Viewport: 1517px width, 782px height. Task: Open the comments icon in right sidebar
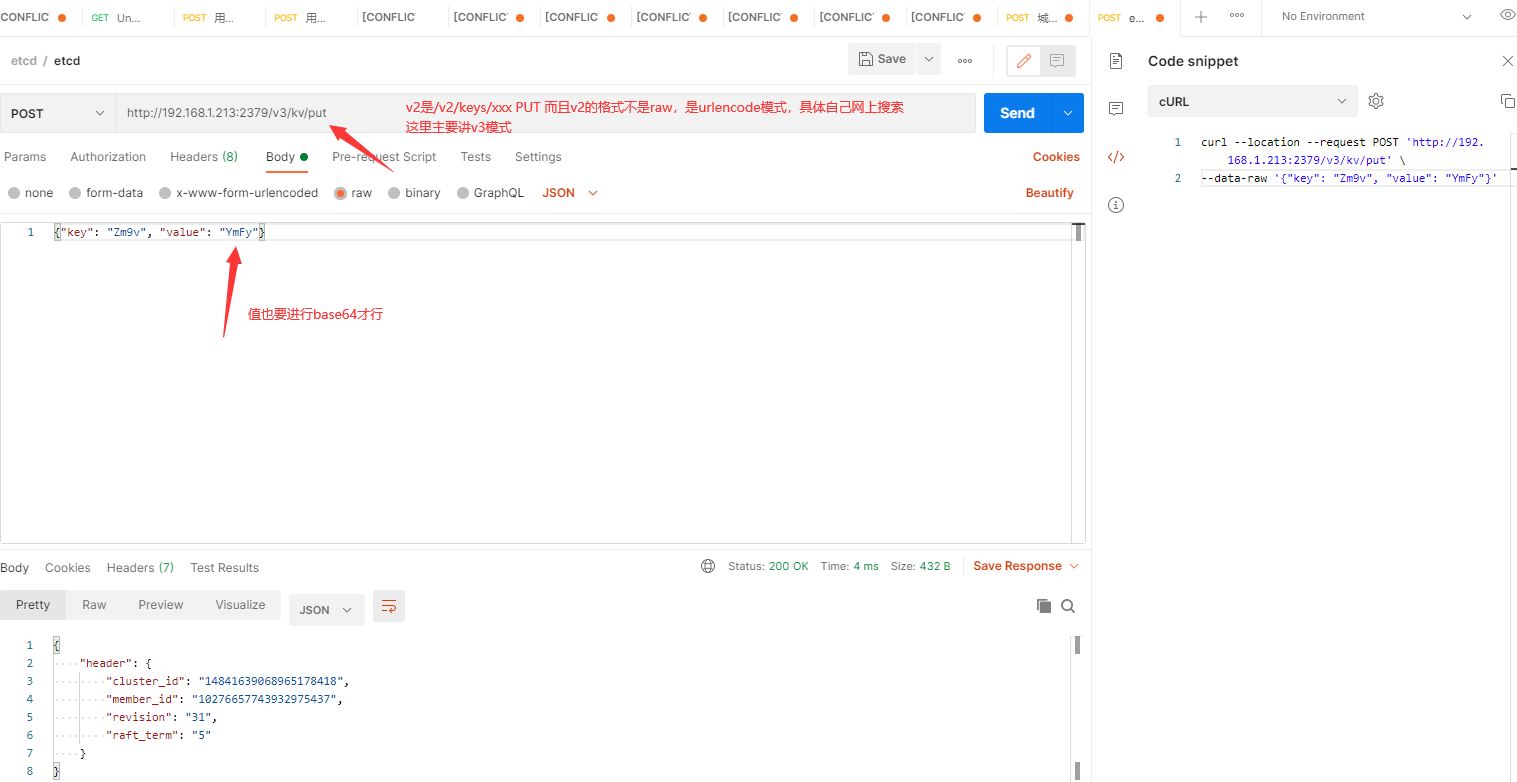pyautogui.click(x=1115, y=109)
